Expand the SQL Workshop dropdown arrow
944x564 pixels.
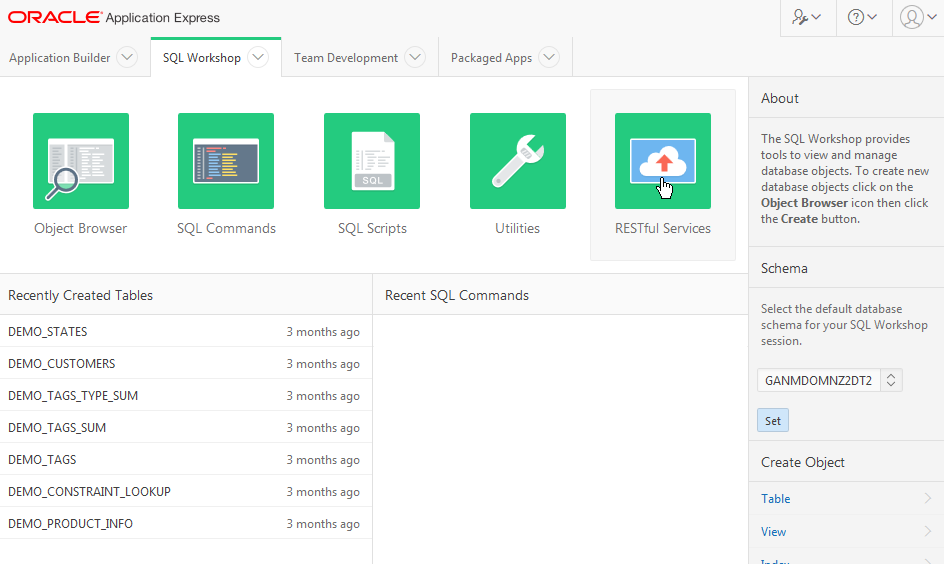258,58
